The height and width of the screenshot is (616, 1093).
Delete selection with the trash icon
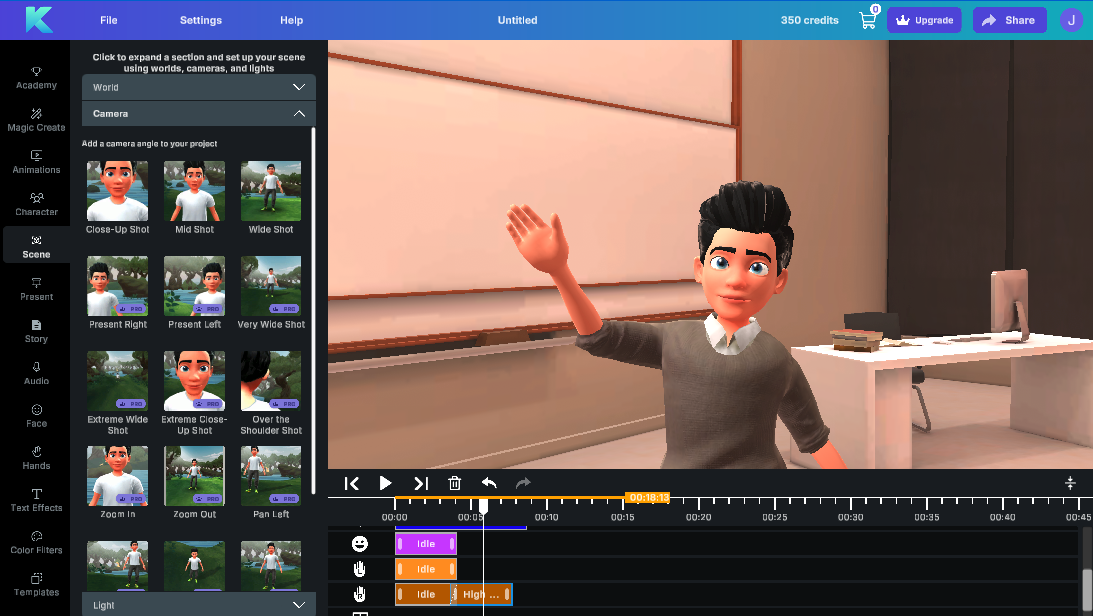click(454, 483)
